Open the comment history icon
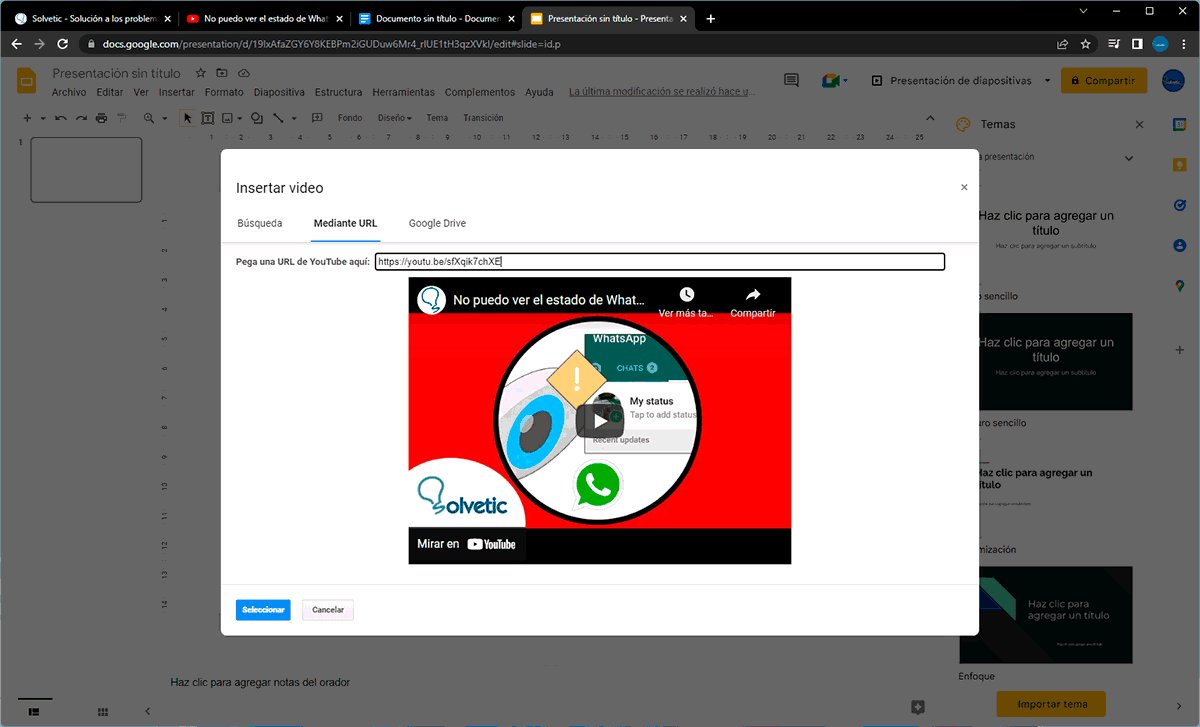Screen dimensions: 1200x727 click(791, 81)
